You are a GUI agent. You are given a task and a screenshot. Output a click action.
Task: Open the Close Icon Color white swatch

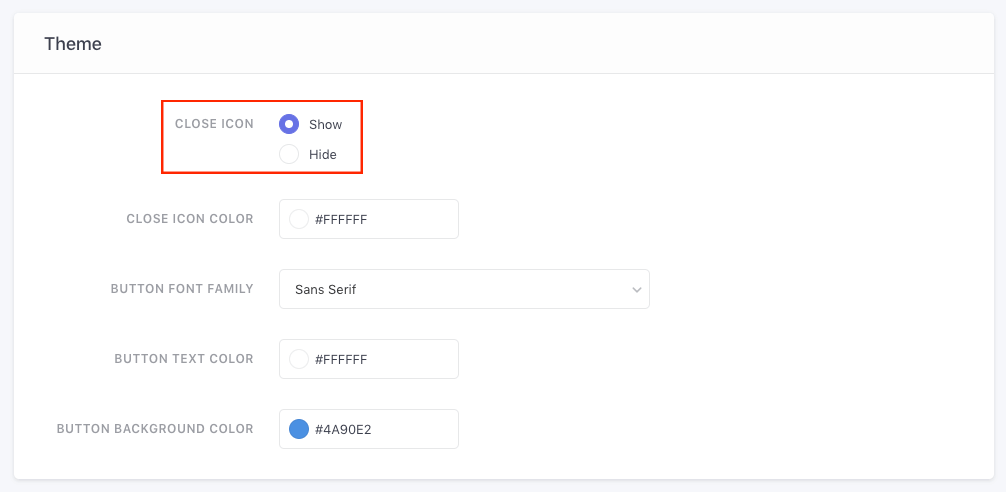298,219
